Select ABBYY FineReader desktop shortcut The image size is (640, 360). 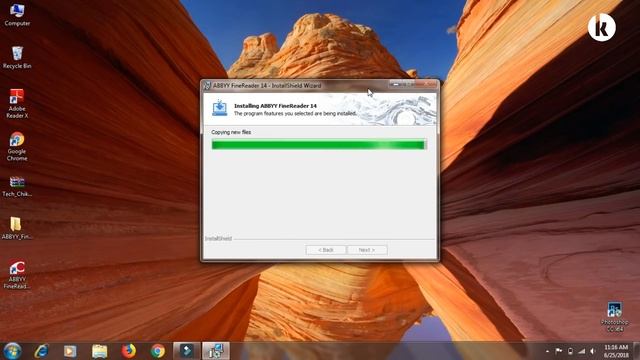(x=17, y=274)
